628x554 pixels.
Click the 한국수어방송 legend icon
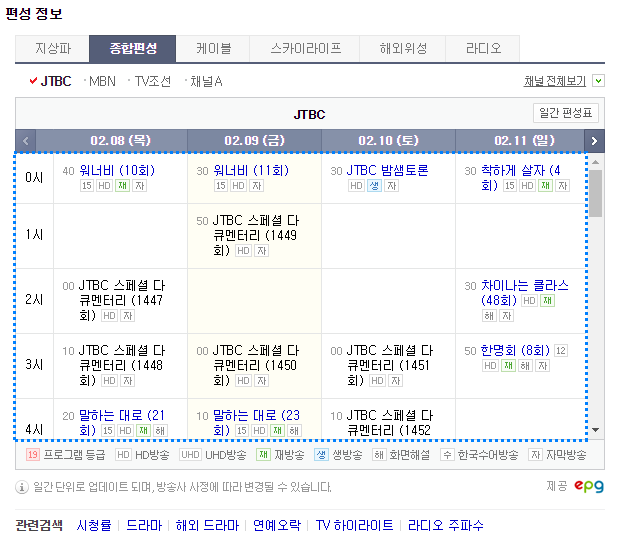pyautogui.click(x=447, y=455)
